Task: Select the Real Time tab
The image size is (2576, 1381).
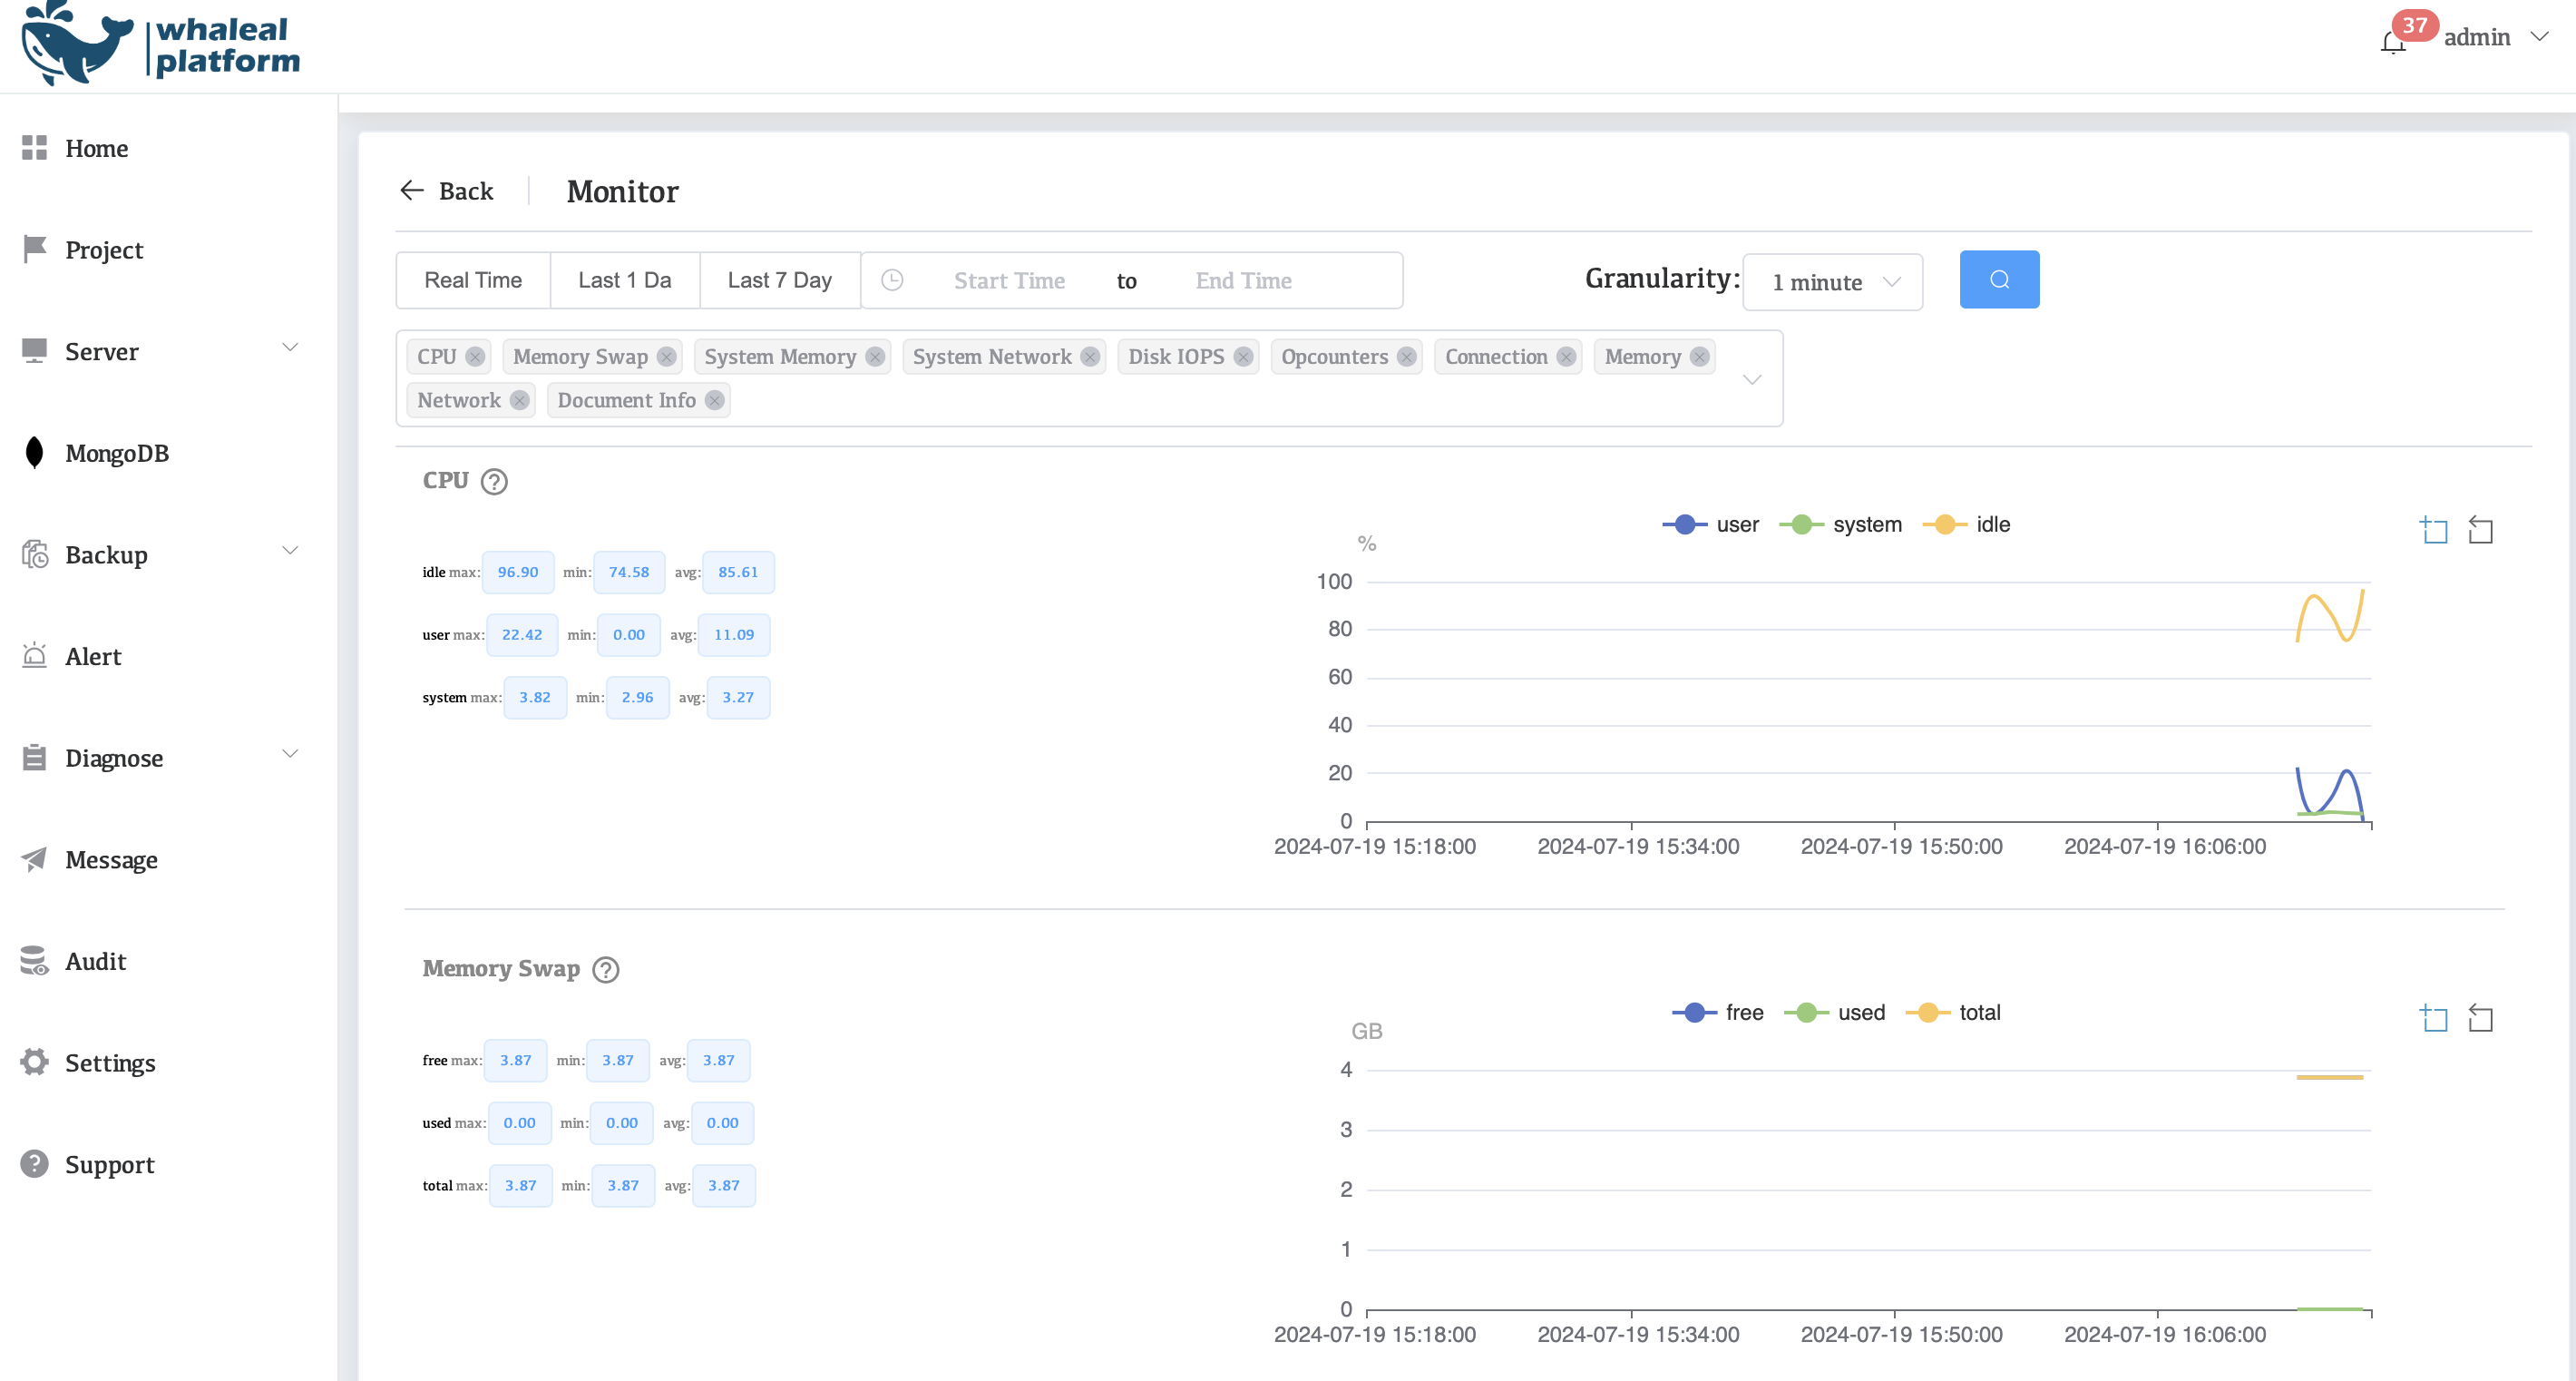Action: pos(472,280)
